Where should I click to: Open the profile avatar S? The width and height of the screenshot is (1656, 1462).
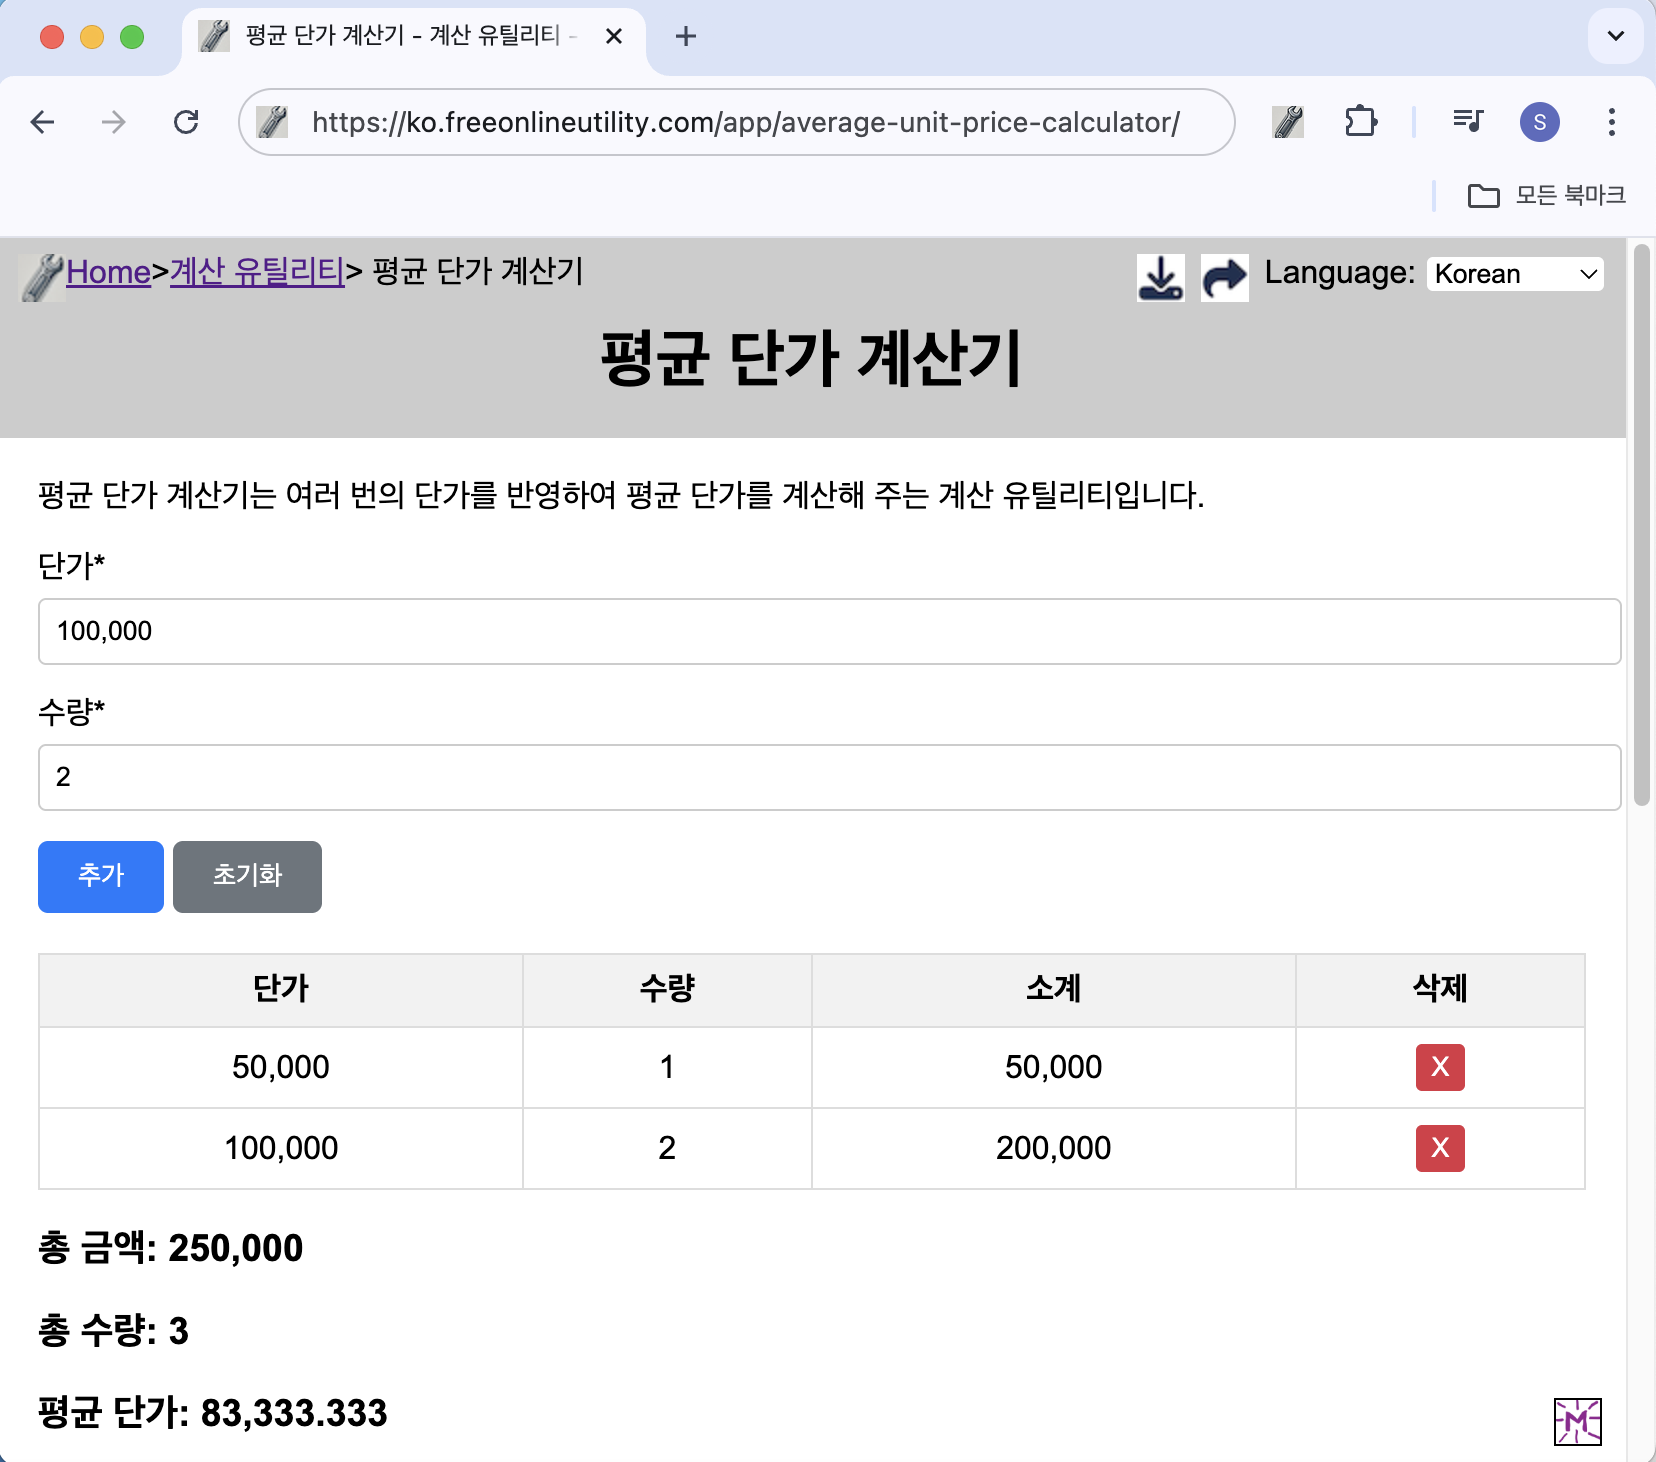click(1540, 122)
